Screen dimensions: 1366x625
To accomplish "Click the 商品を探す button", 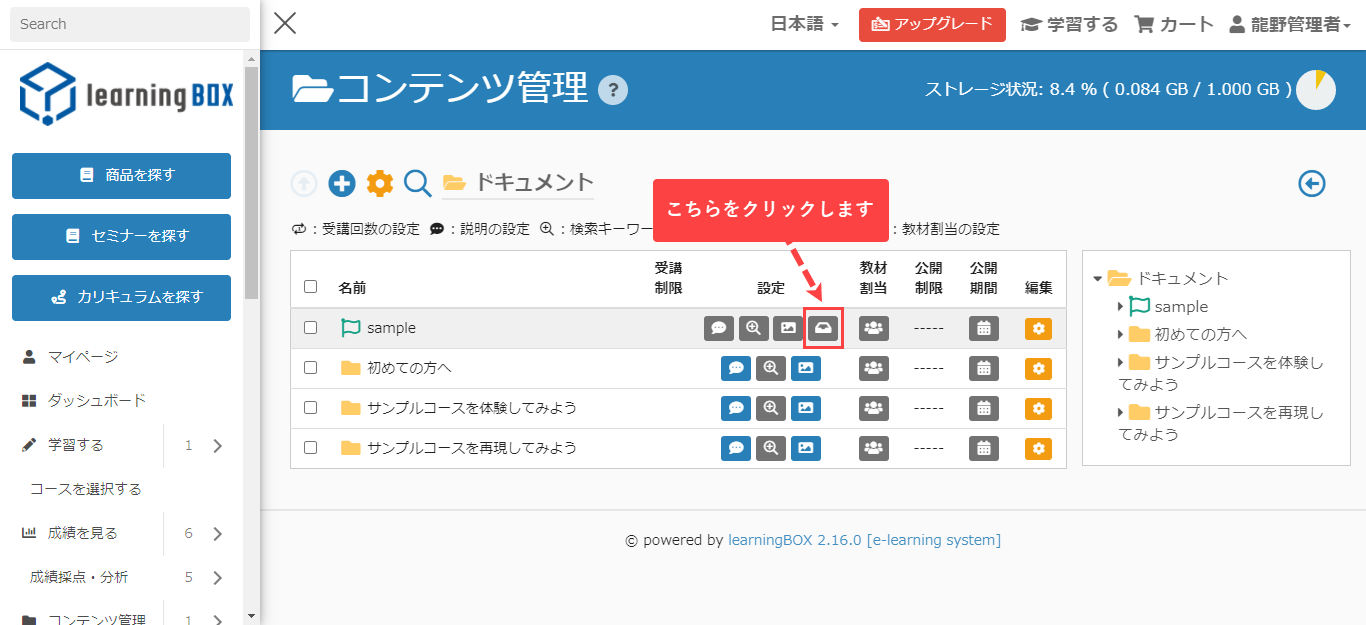I will (121, 175).
